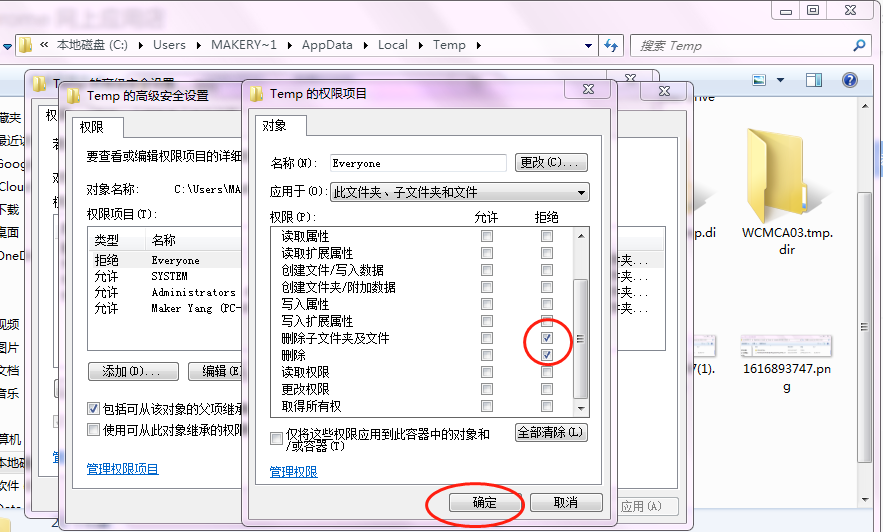Click the refresh icon beside the address bar

[611, 45]
